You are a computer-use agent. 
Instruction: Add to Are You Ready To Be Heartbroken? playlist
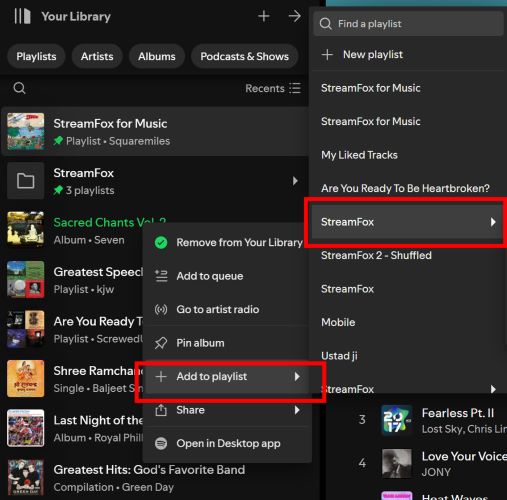(x=408, y=188)
